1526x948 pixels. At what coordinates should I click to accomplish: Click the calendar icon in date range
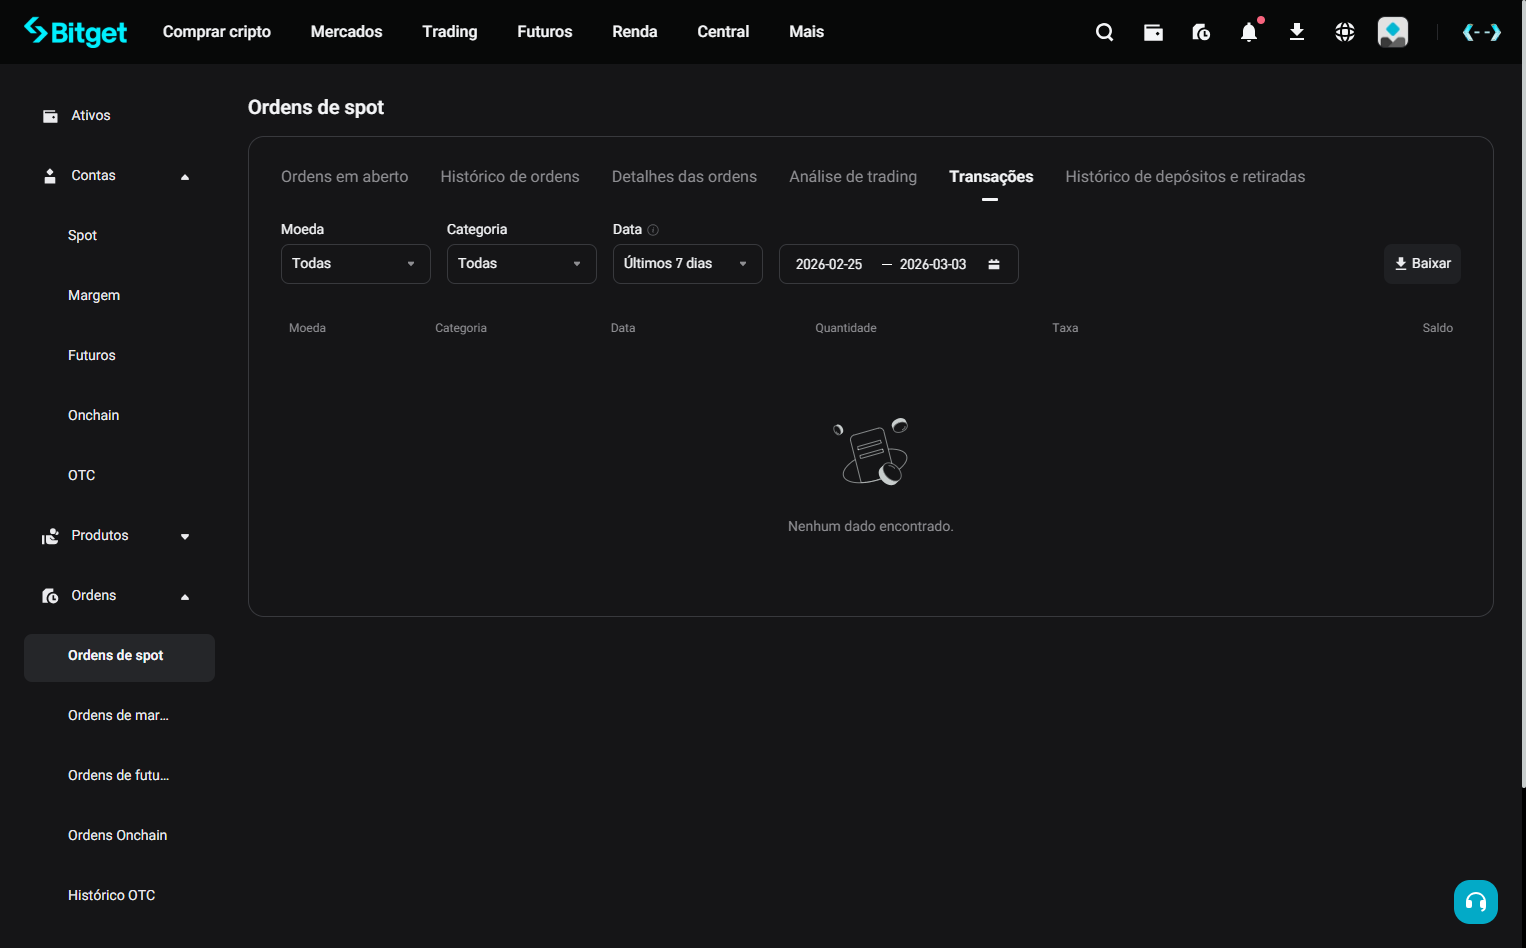pos(994,264)
